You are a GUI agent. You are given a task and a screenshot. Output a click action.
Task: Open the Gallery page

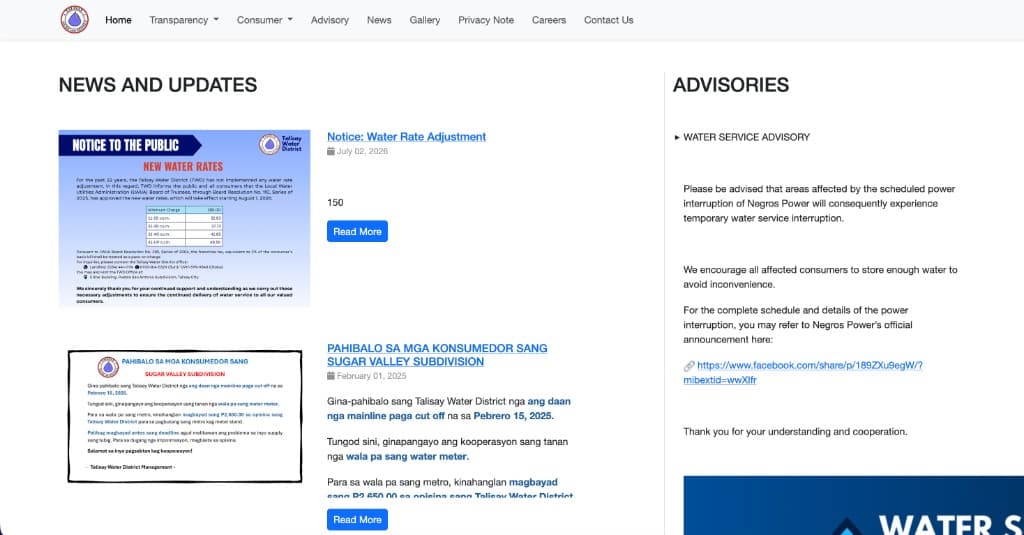point(424,20)
